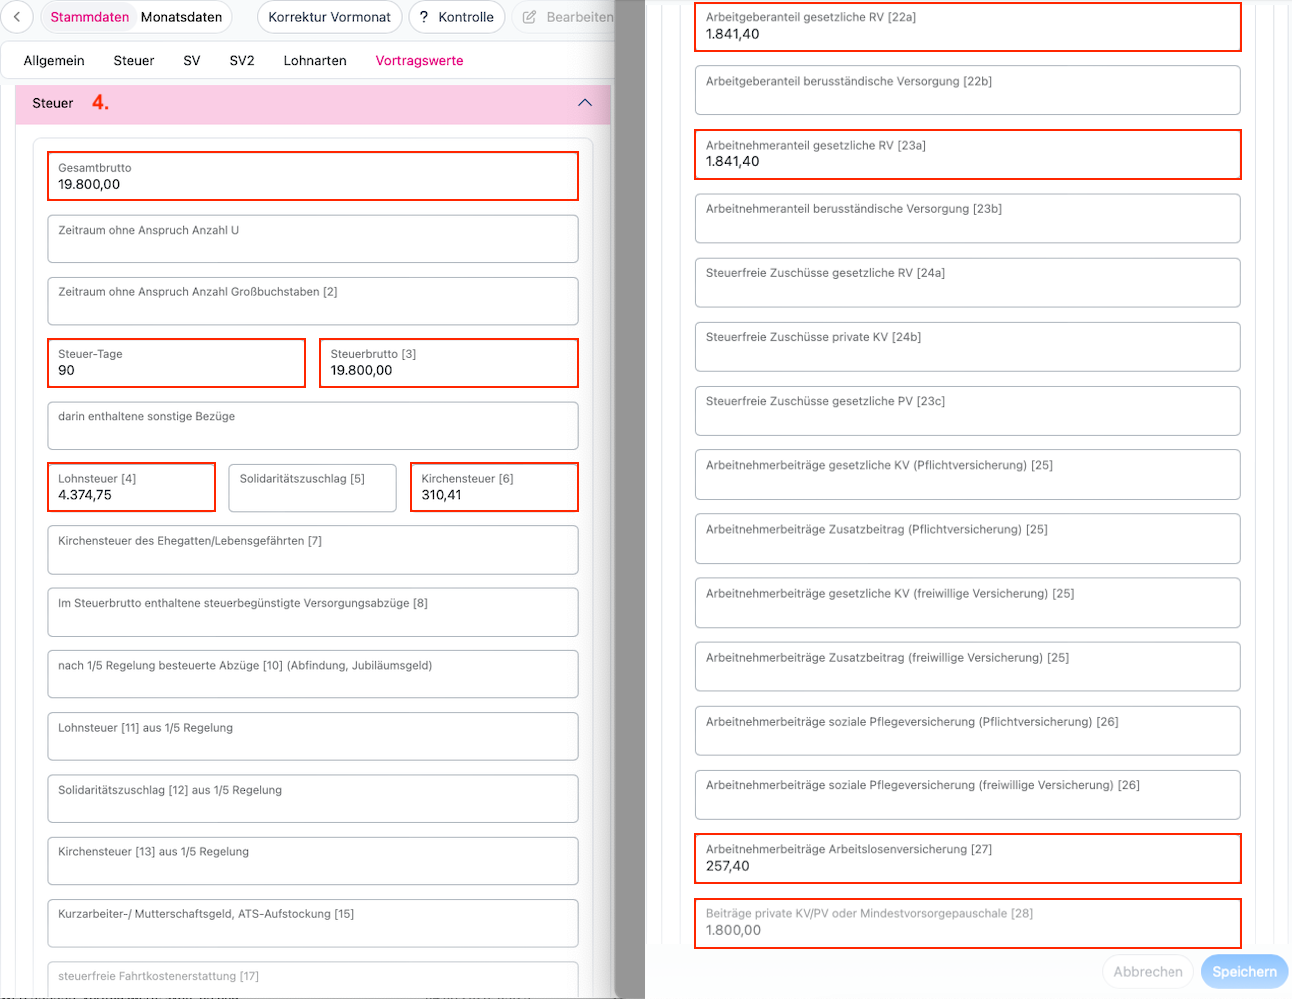The height and width of the screenshot is (999, 1292).
Task: Click the back arrow icon
Action: tap(17, 17)
